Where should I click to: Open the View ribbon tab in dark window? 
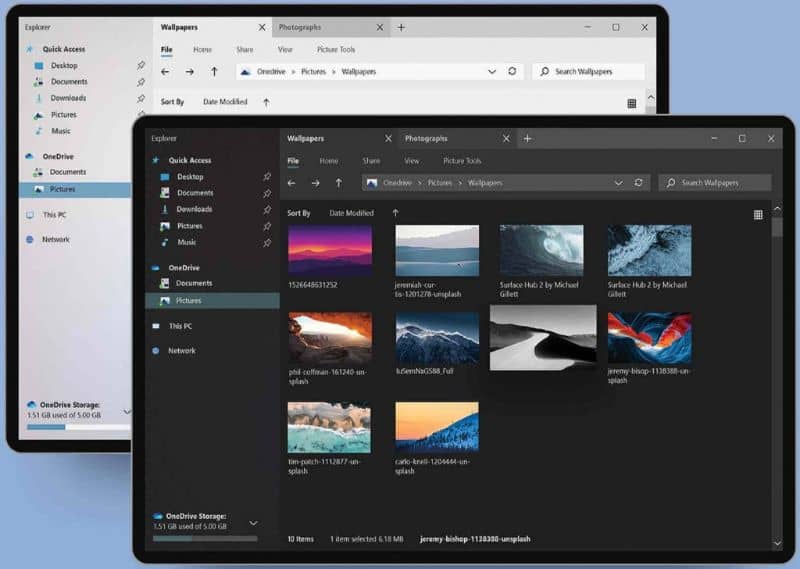point(411,161)
